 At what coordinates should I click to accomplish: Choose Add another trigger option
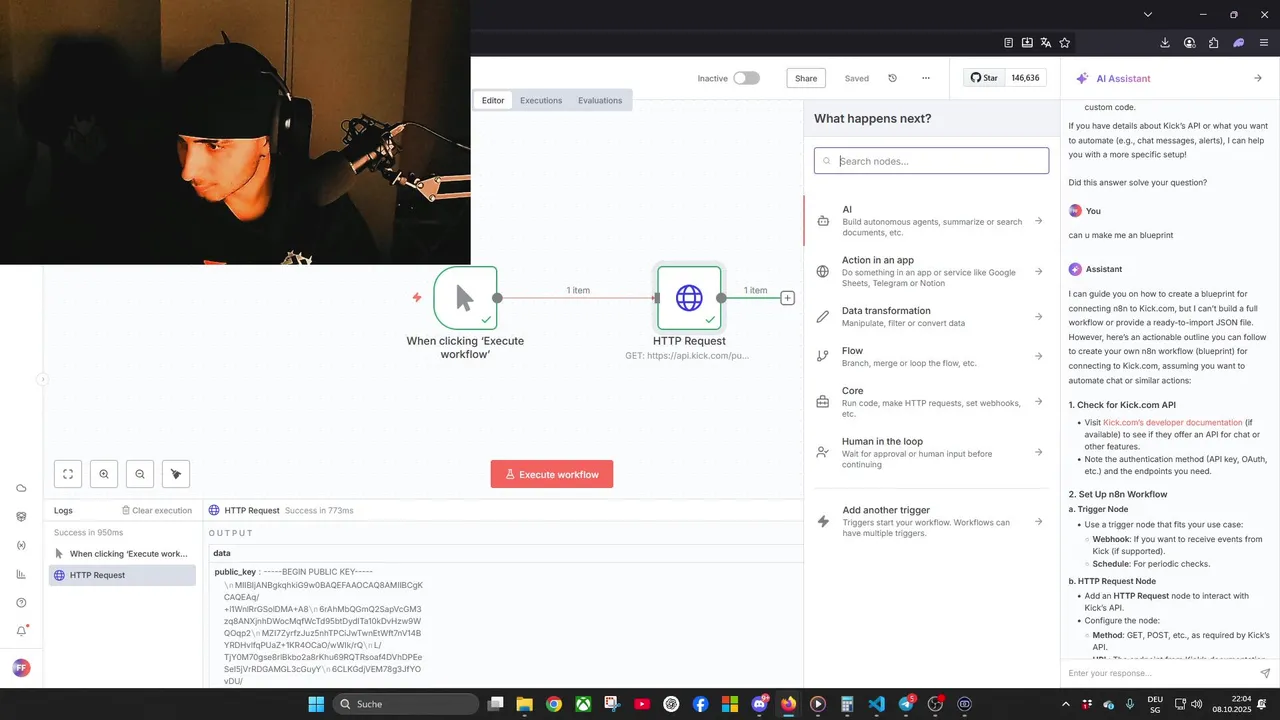(x=931, y=521)
